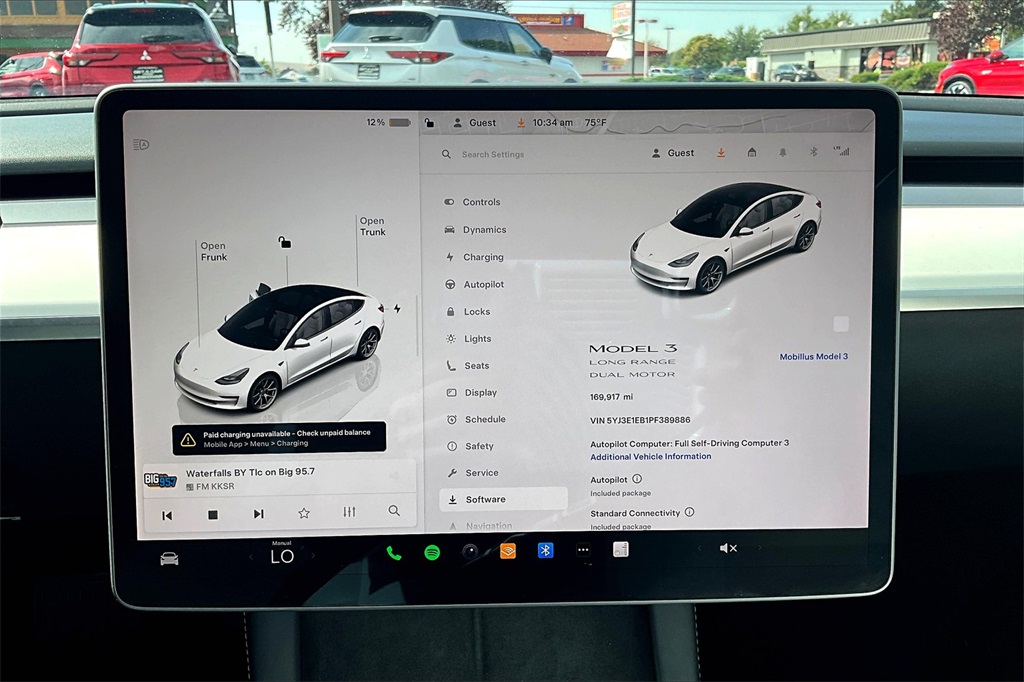Tap the Waterfalls BY Tlc on Big 95.7 title
The height and width of the screenshot is (682, 1024).
tap(250, 472)
